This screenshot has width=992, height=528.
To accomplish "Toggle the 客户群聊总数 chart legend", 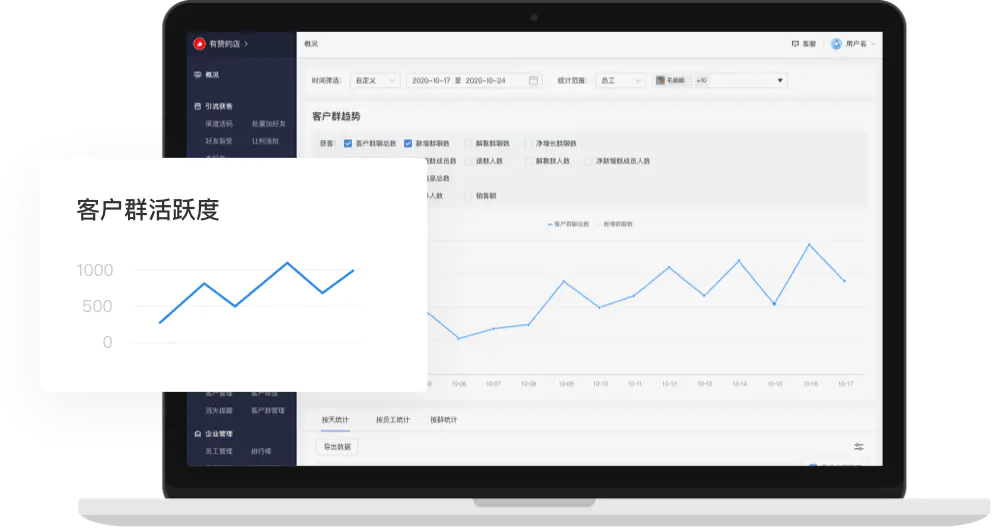I will click(568, 224).
